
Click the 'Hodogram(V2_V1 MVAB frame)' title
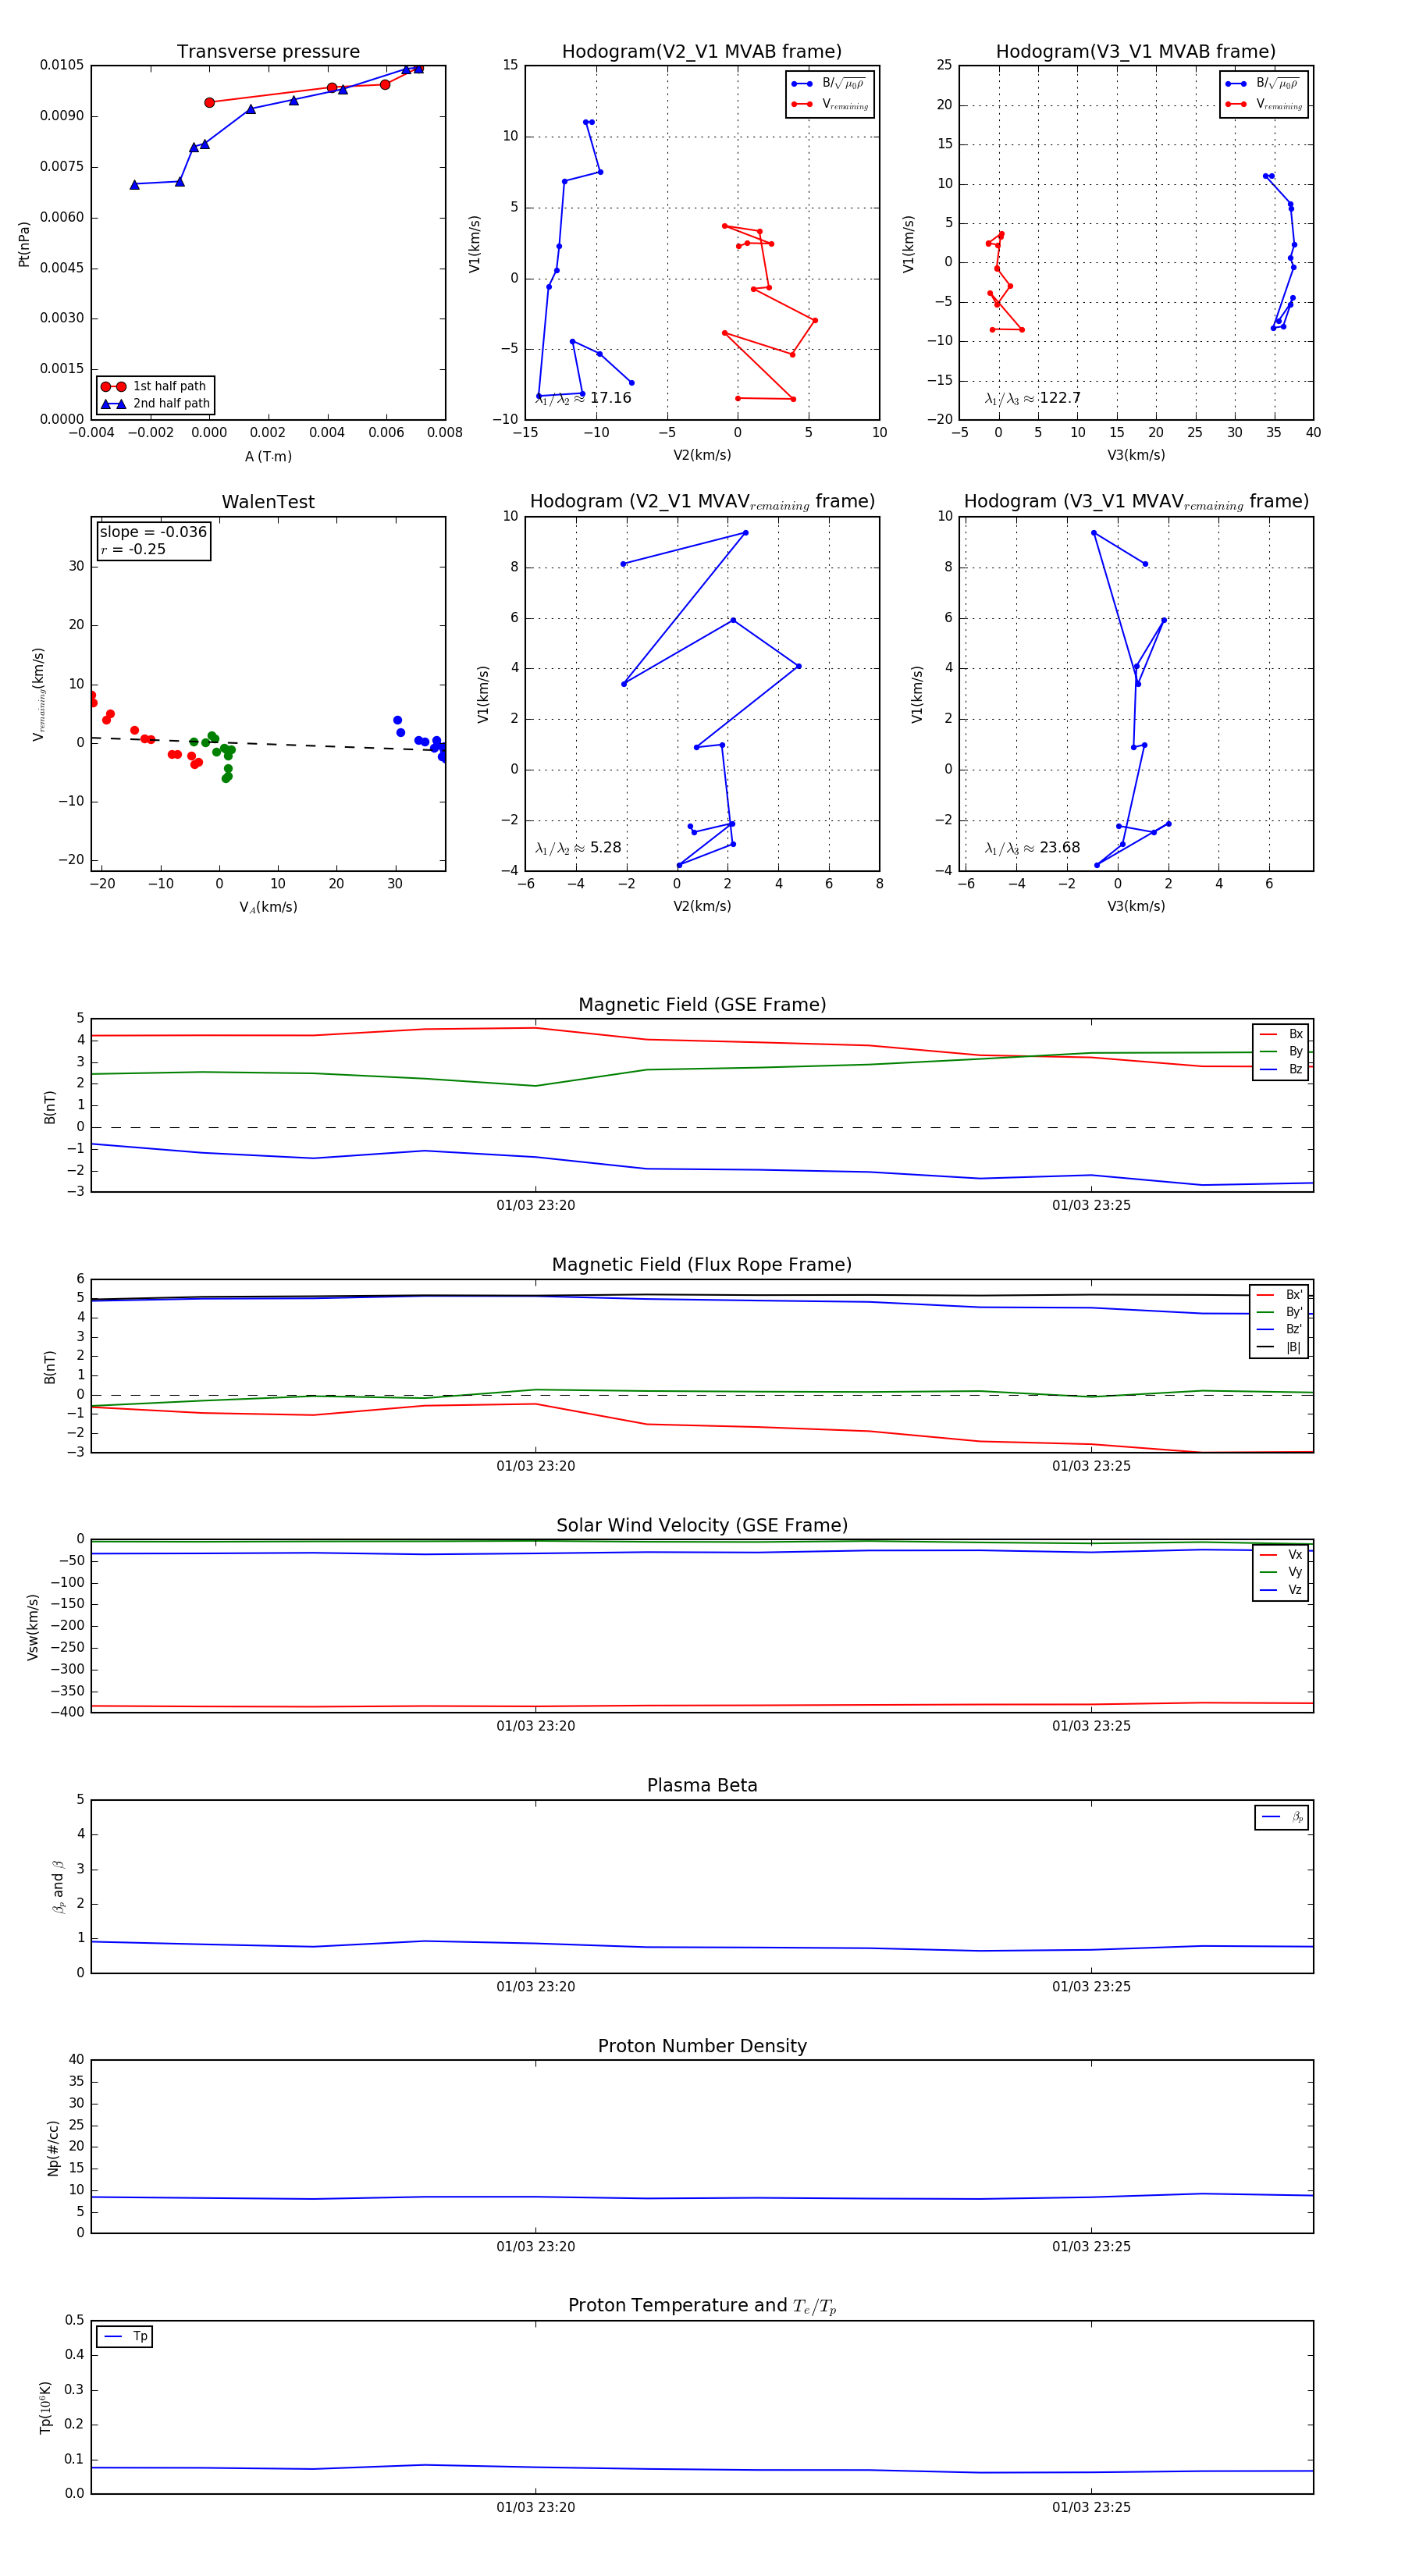[702, 52]
